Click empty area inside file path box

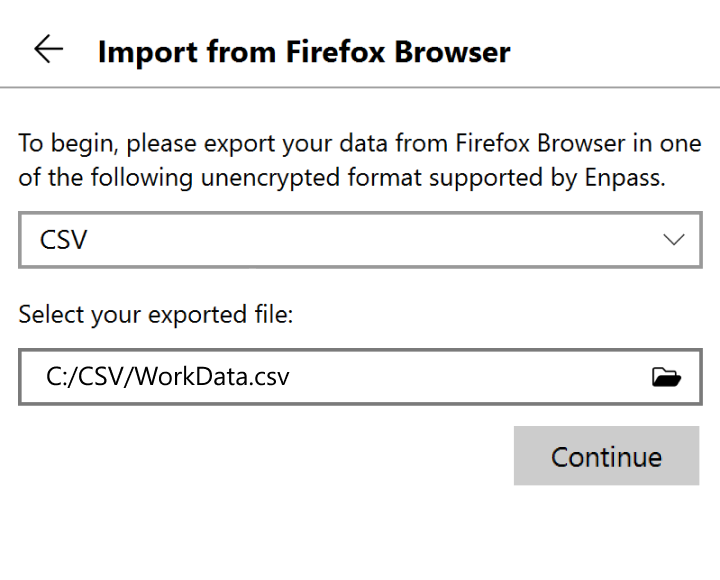(x=468, y=377)
